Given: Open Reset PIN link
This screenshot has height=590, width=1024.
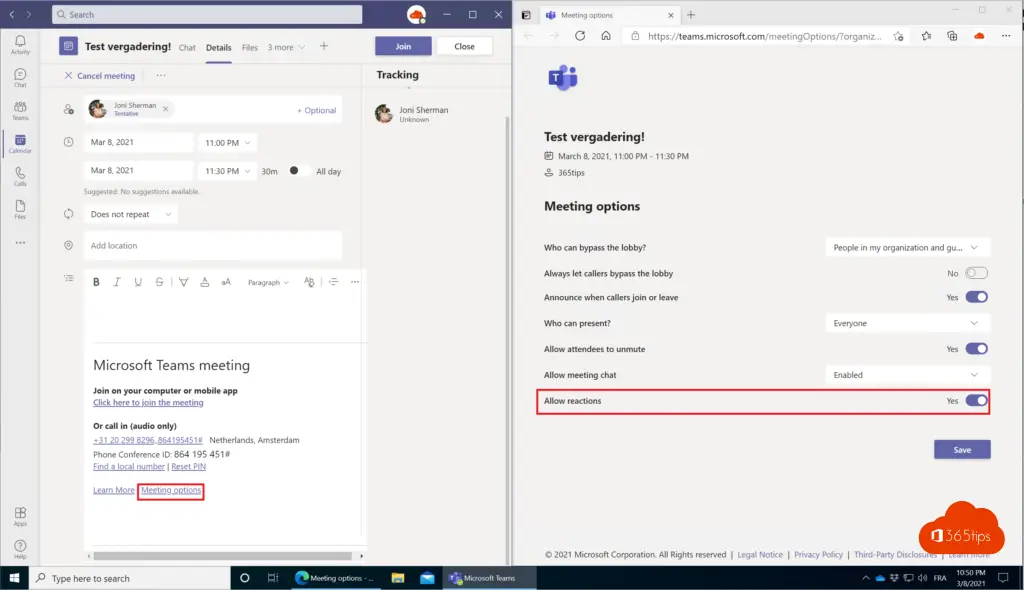Looking at the screenshot, I should pyautogui.click(x=189, y=467).
